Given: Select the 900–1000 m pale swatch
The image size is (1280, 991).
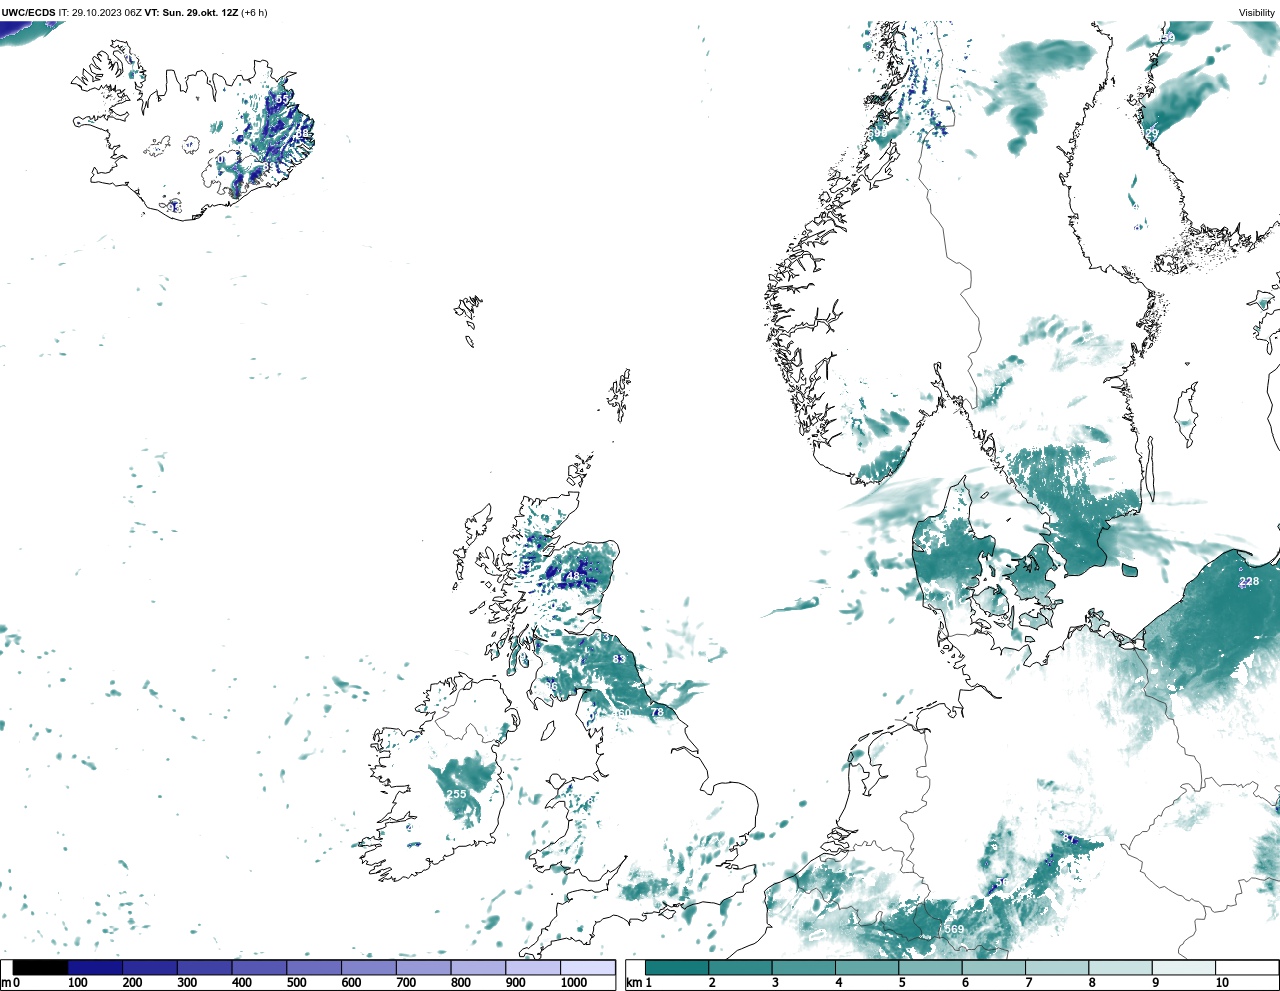Looking at the screenshot, I should click(x=533, y=968).
